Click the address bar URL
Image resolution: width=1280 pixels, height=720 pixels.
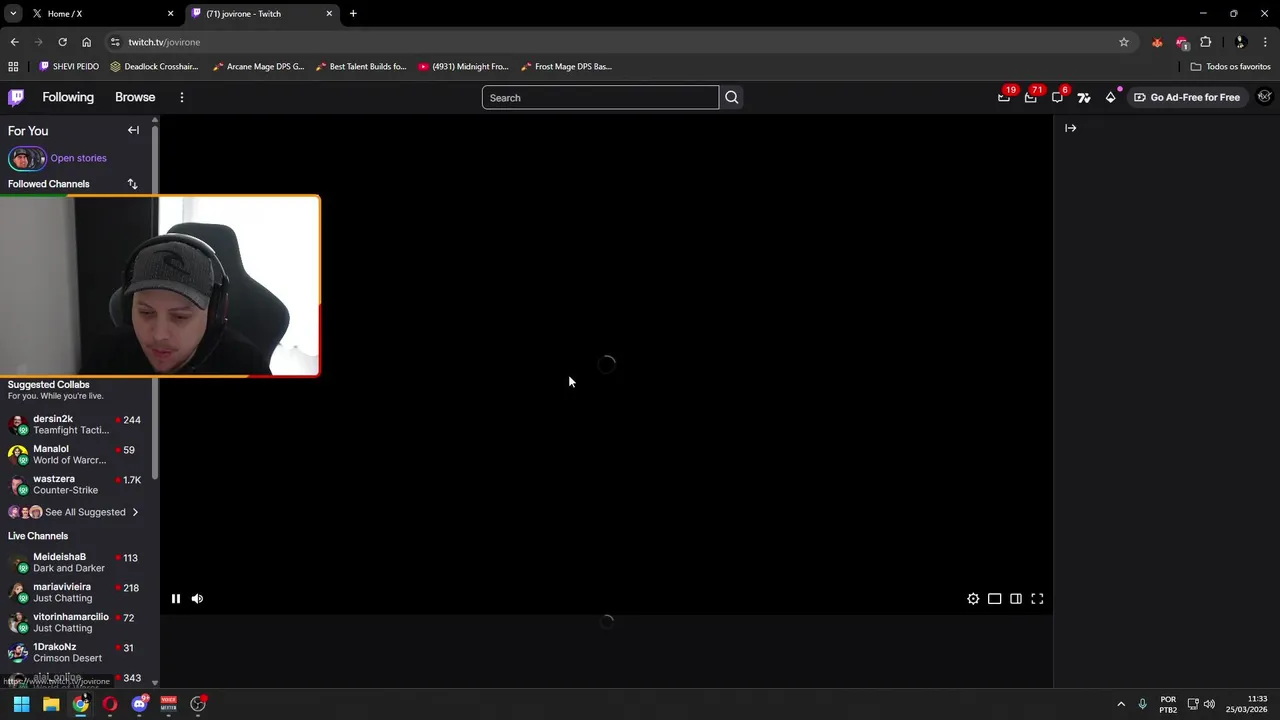pos(164,42)
